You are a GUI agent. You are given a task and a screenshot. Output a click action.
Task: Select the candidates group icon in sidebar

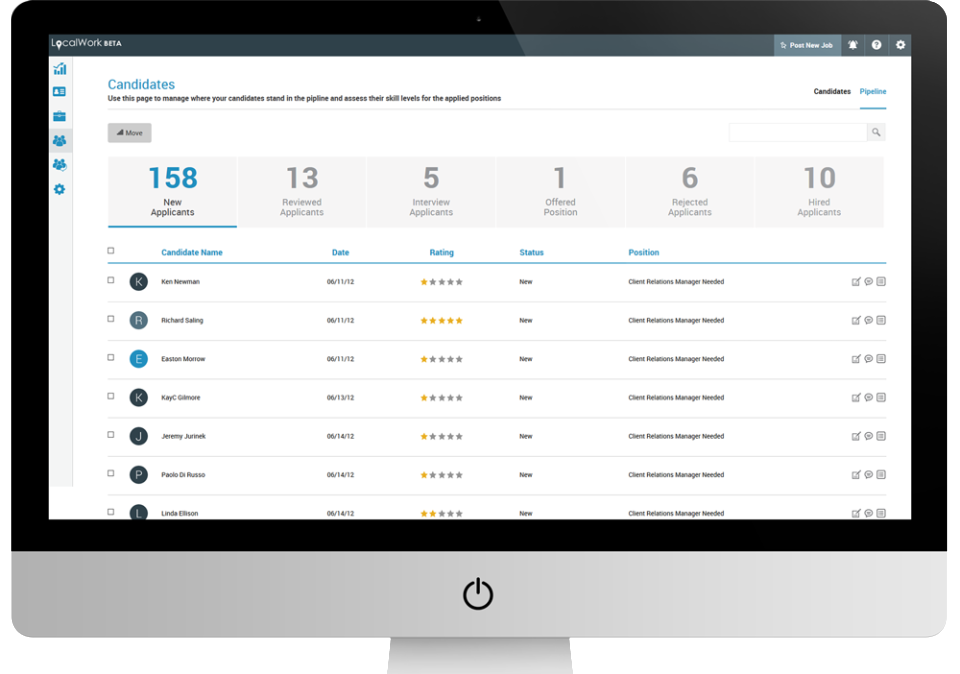point(59,140)
